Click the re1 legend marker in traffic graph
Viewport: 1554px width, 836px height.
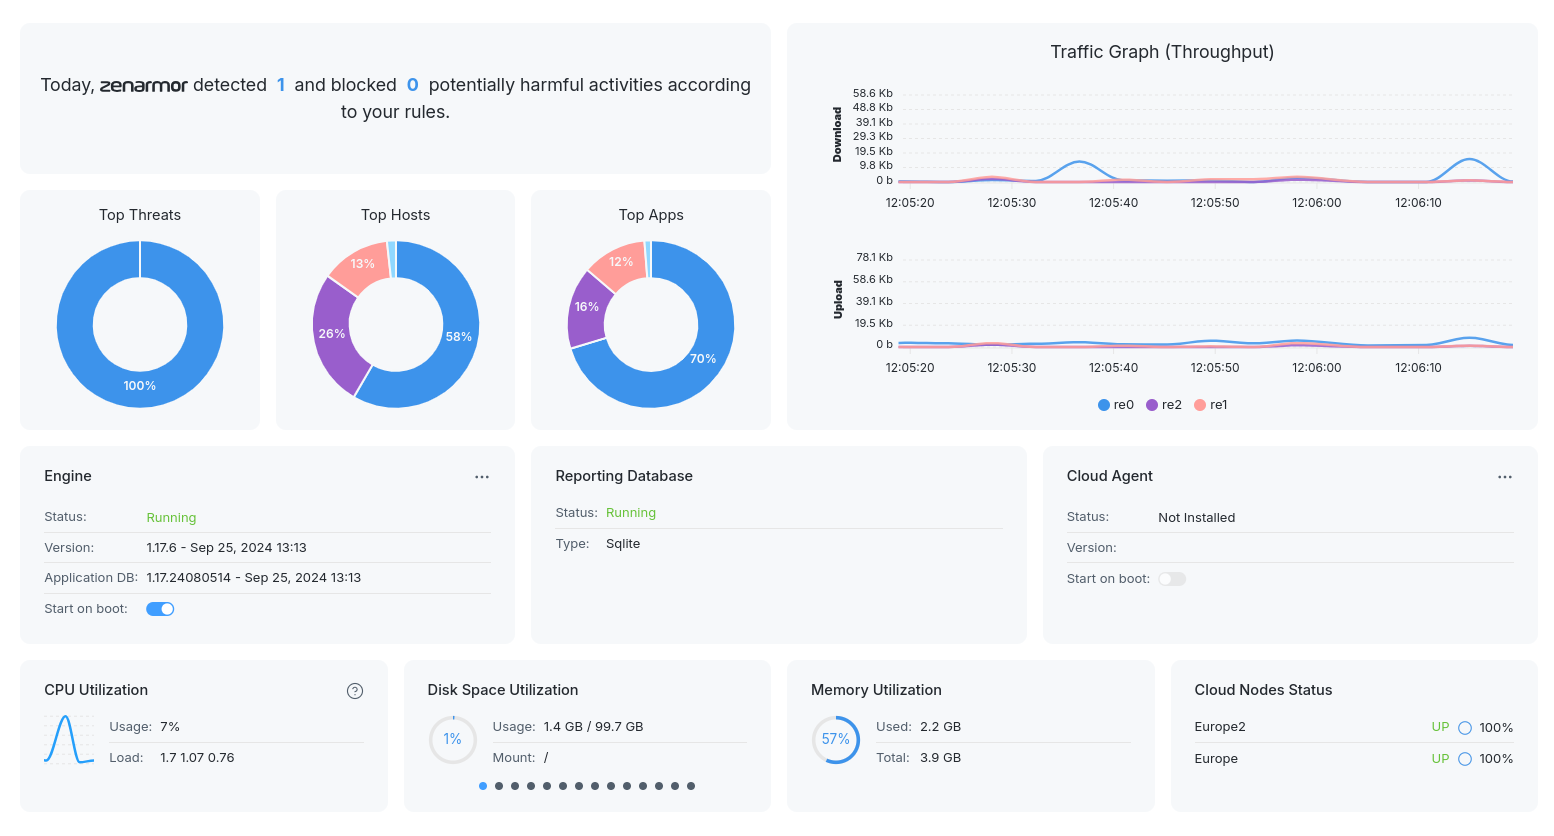[1200, 405]
